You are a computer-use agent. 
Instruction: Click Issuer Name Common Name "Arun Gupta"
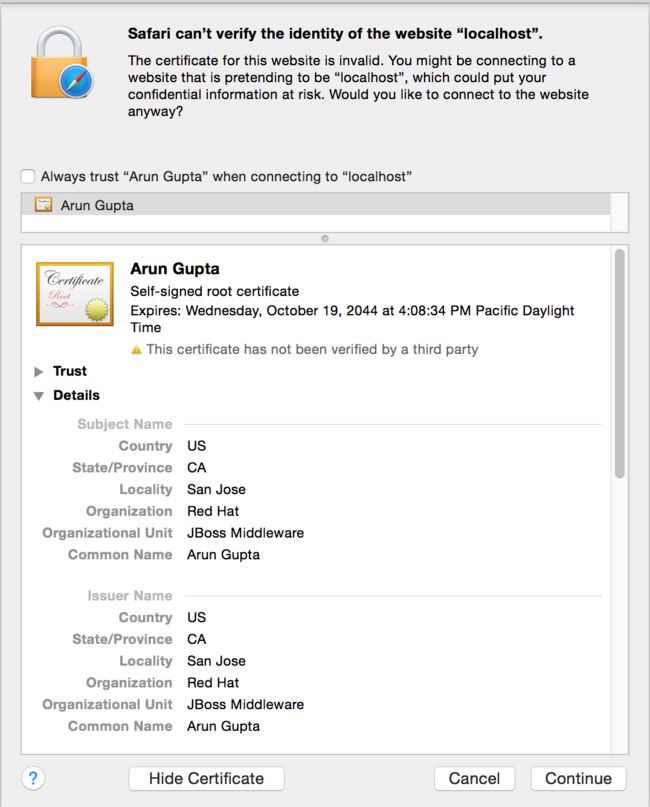(x=223, y=726)
